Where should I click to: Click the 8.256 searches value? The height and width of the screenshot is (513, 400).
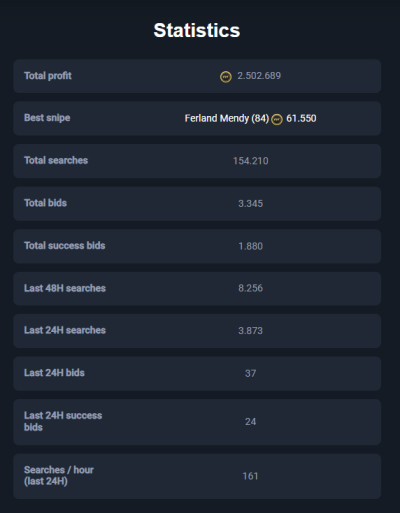(251, 288)
